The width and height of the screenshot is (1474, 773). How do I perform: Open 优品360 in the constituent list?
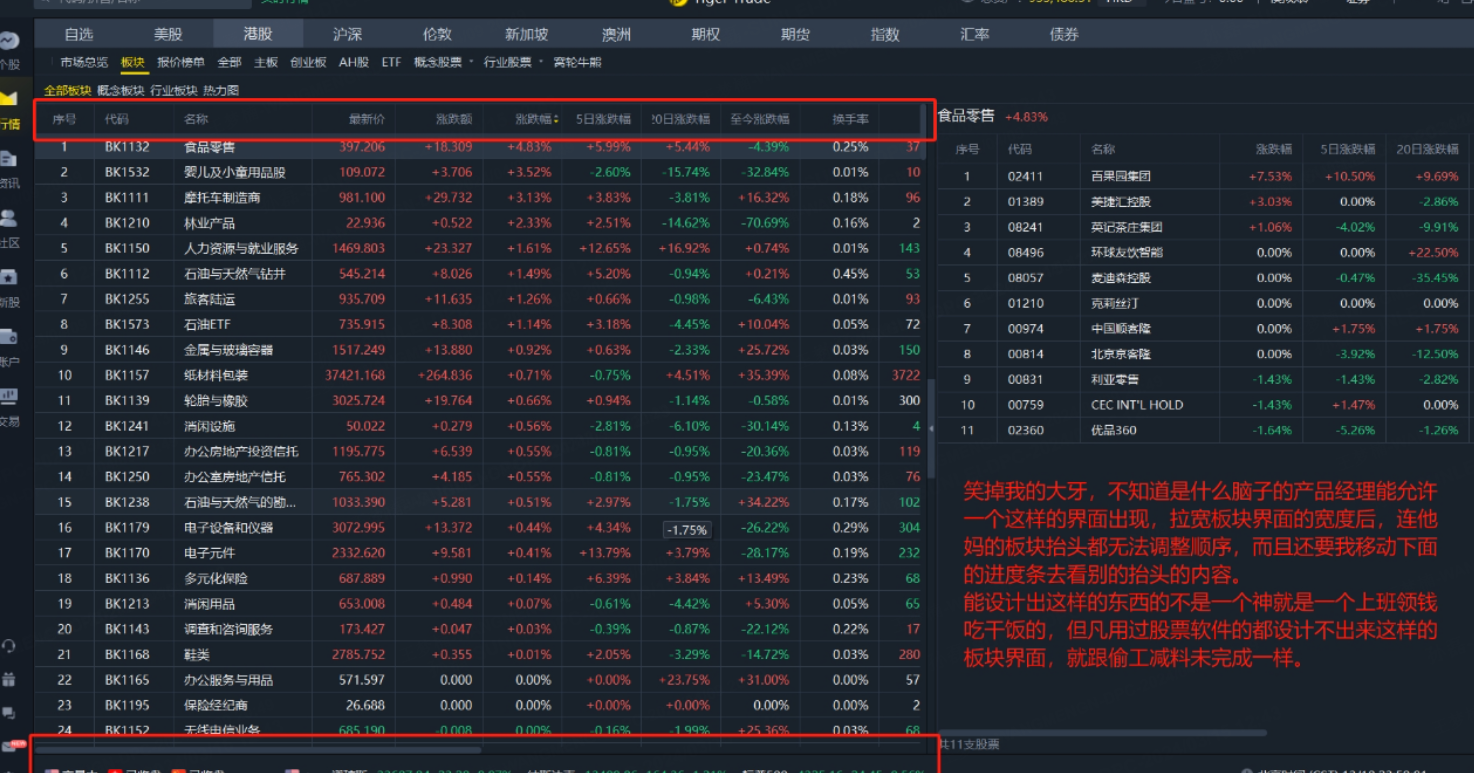click(x=1205, y=430)
